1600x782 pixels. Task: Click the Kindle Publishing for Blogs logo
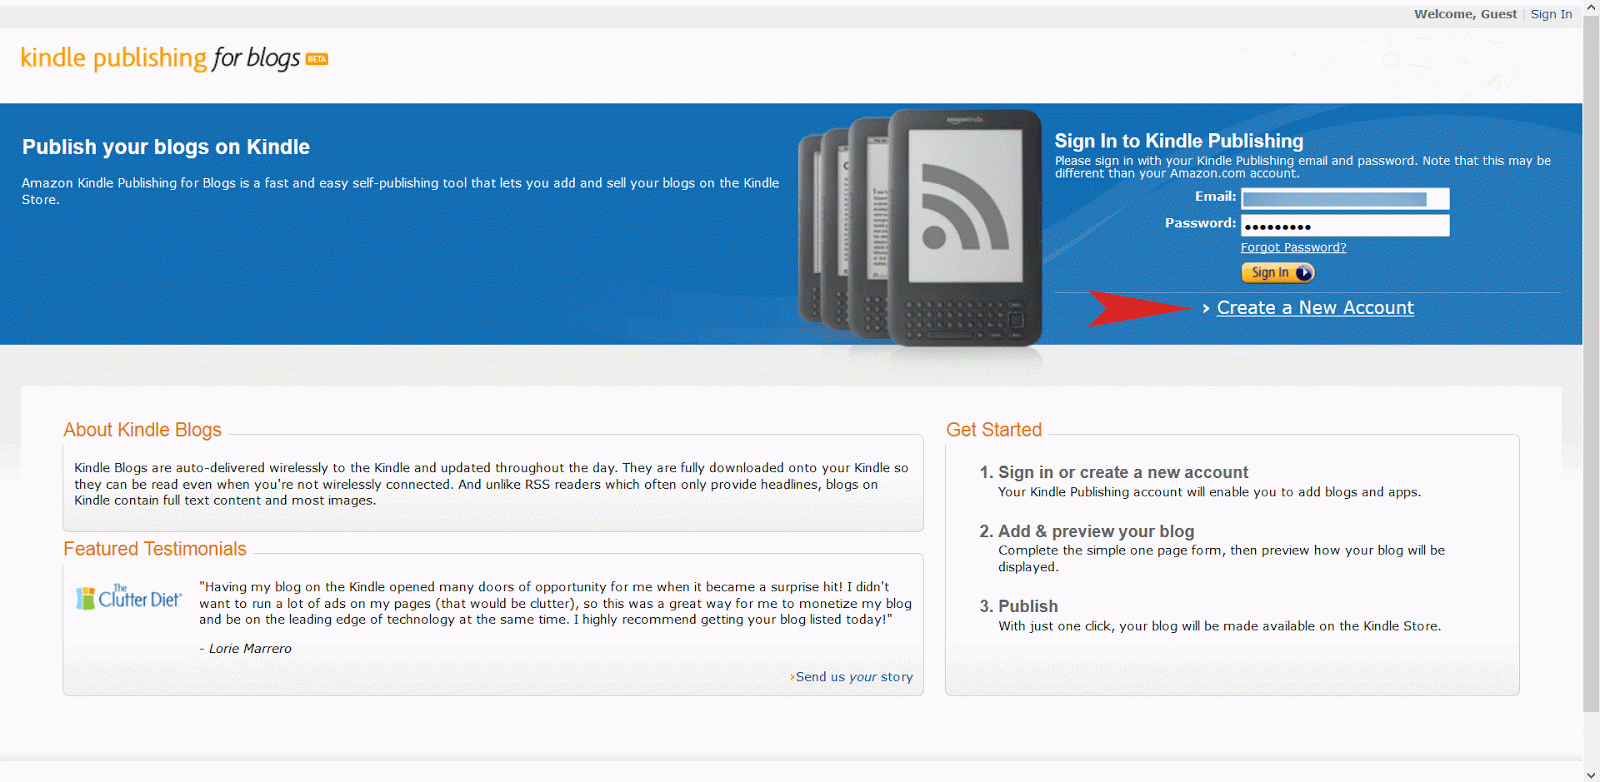point(174,59)
